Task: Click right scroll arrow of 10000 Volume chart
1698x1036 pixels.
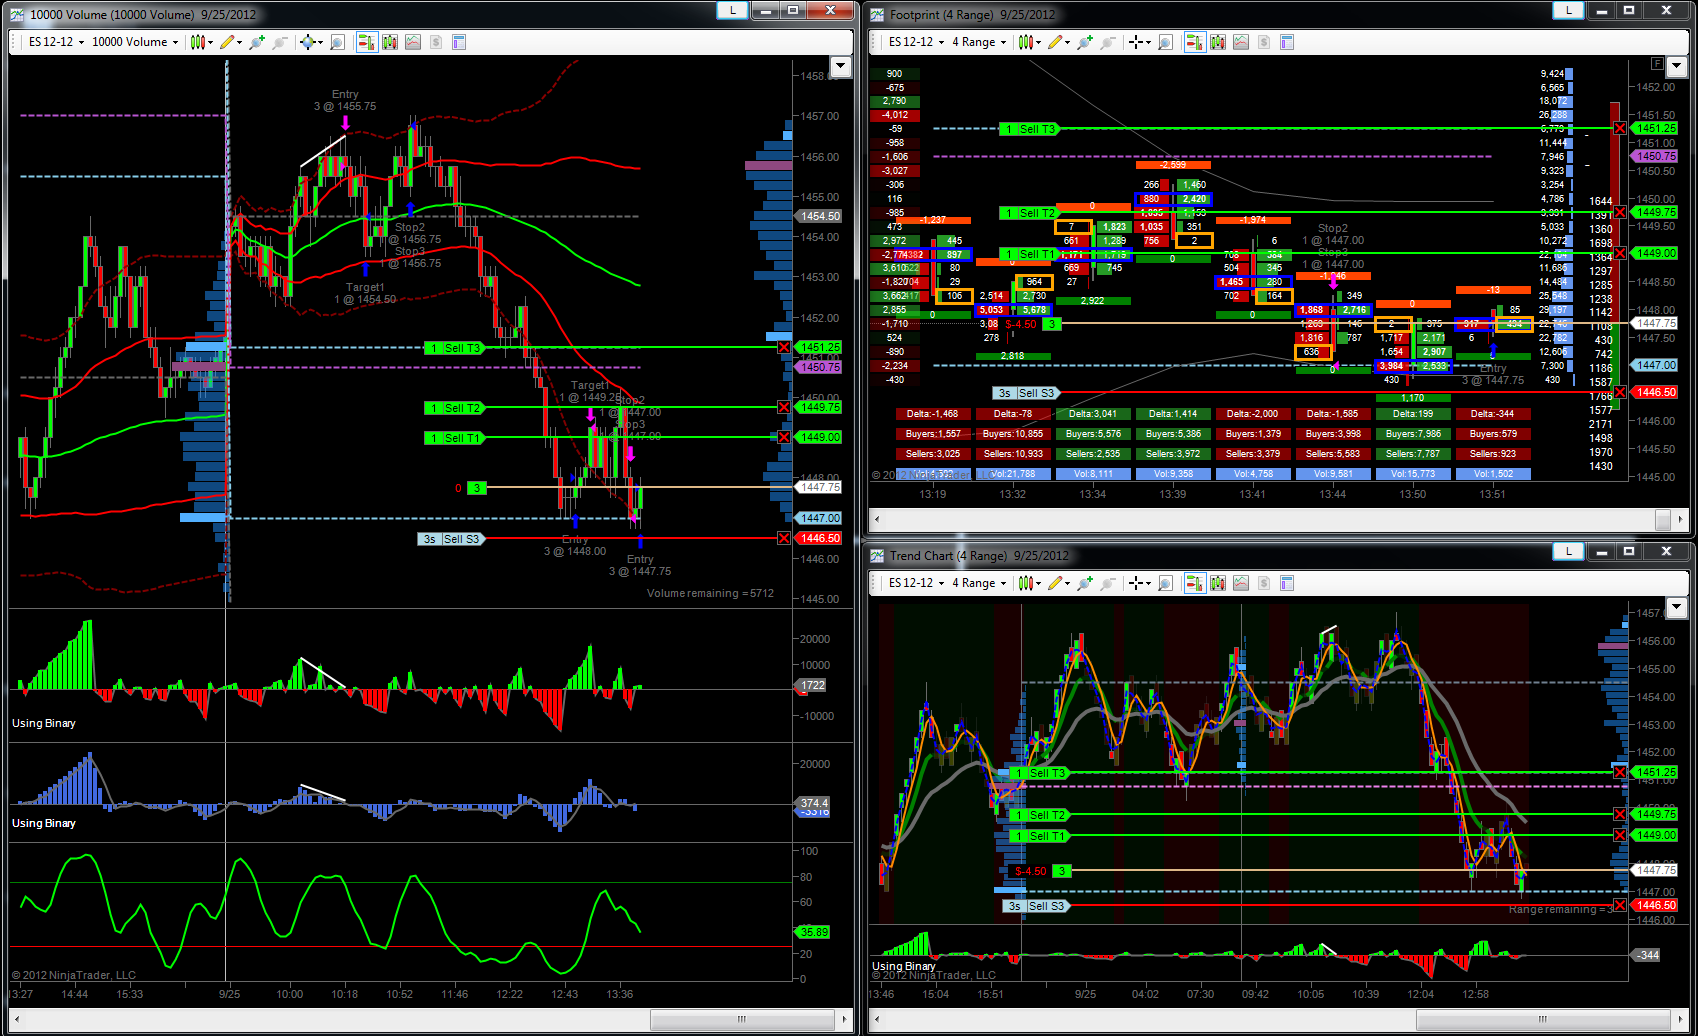Action: coord(845,1019)
